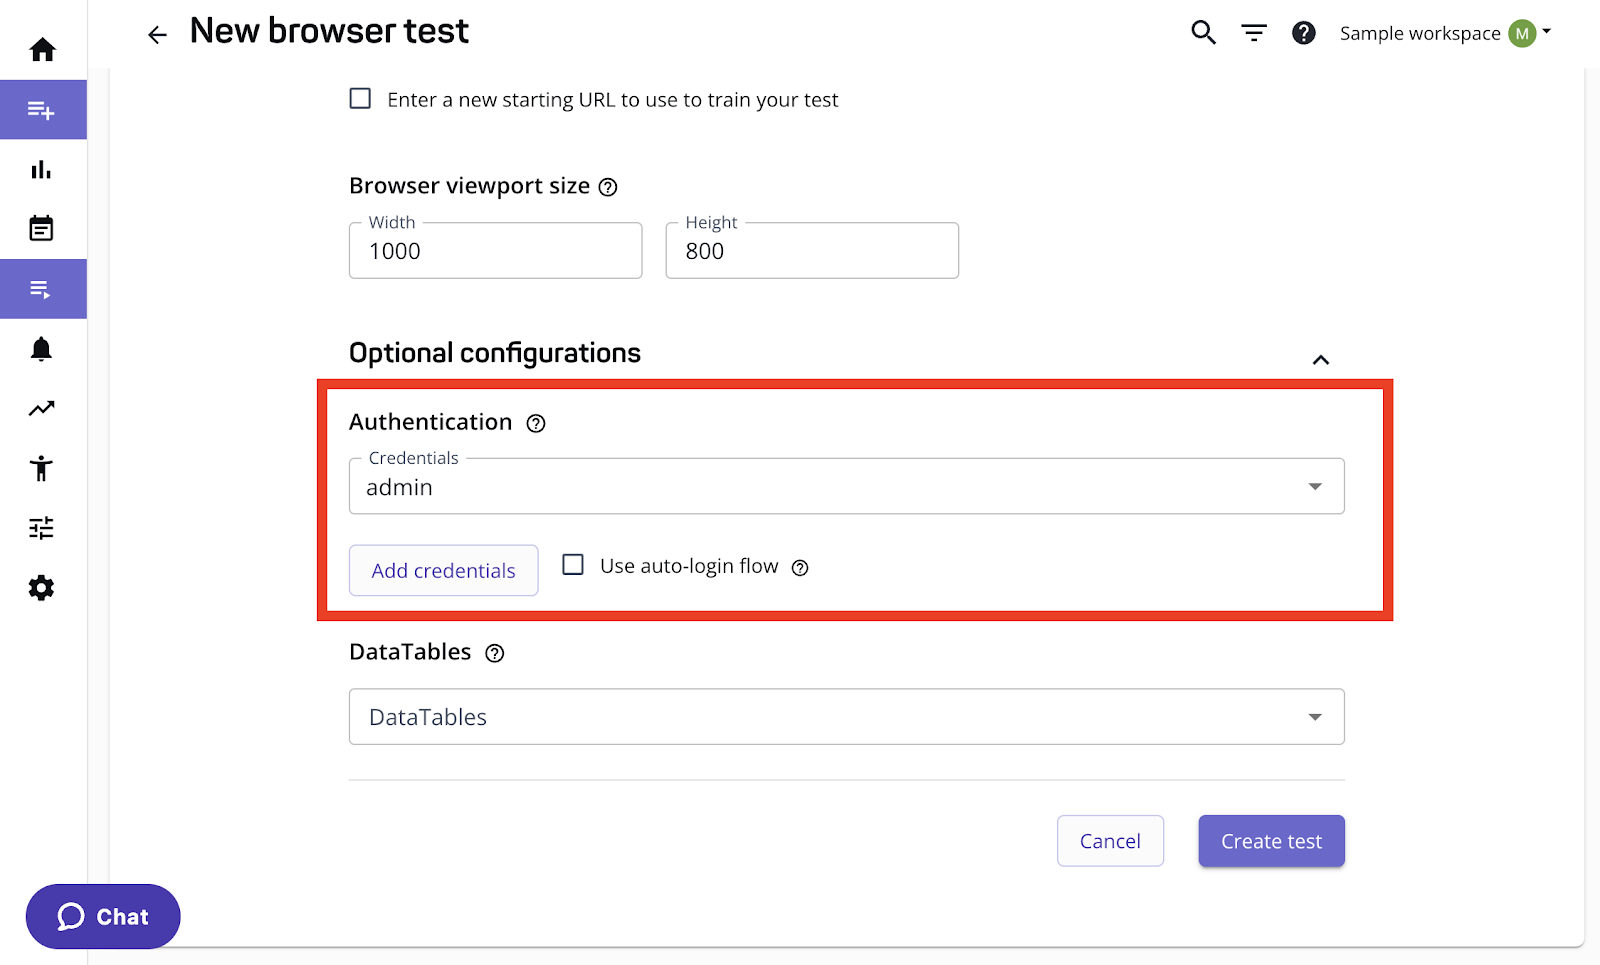Open the Credentials dropdown showing admin
The image size is (1600, 965).
pyautogui.click(x=846, y=486)
